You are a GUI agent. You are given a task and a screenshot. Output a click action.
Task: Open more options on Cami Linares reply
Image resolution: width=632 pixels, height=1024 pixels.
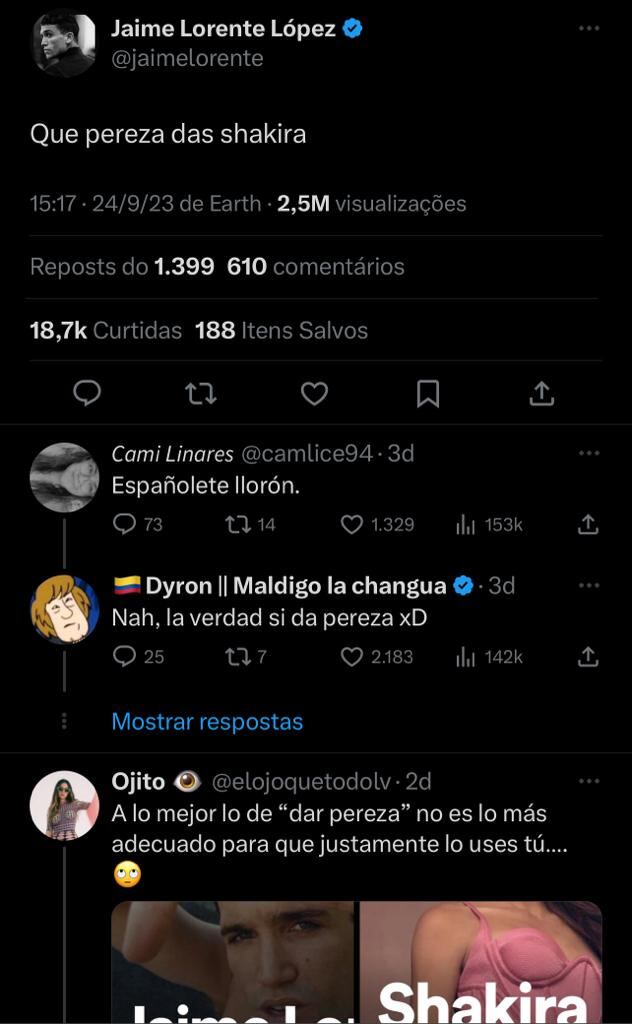pos(589,453)
